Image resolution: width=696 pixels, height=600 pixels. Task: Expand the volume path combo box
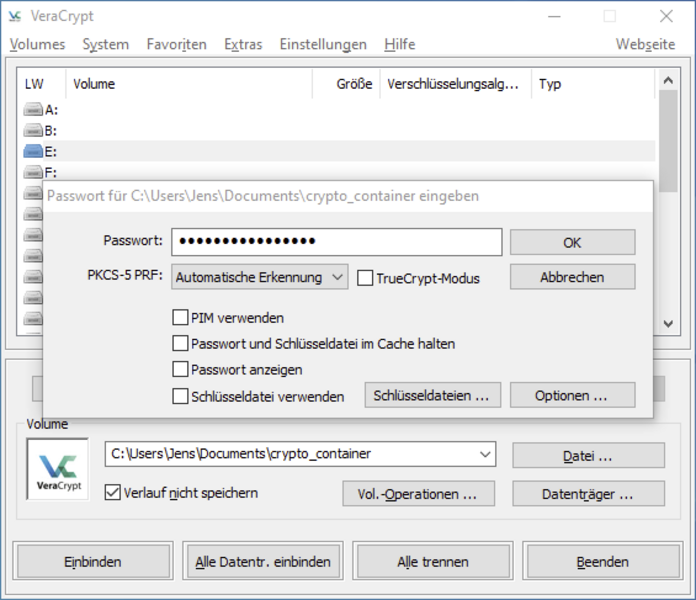[485, 454]
